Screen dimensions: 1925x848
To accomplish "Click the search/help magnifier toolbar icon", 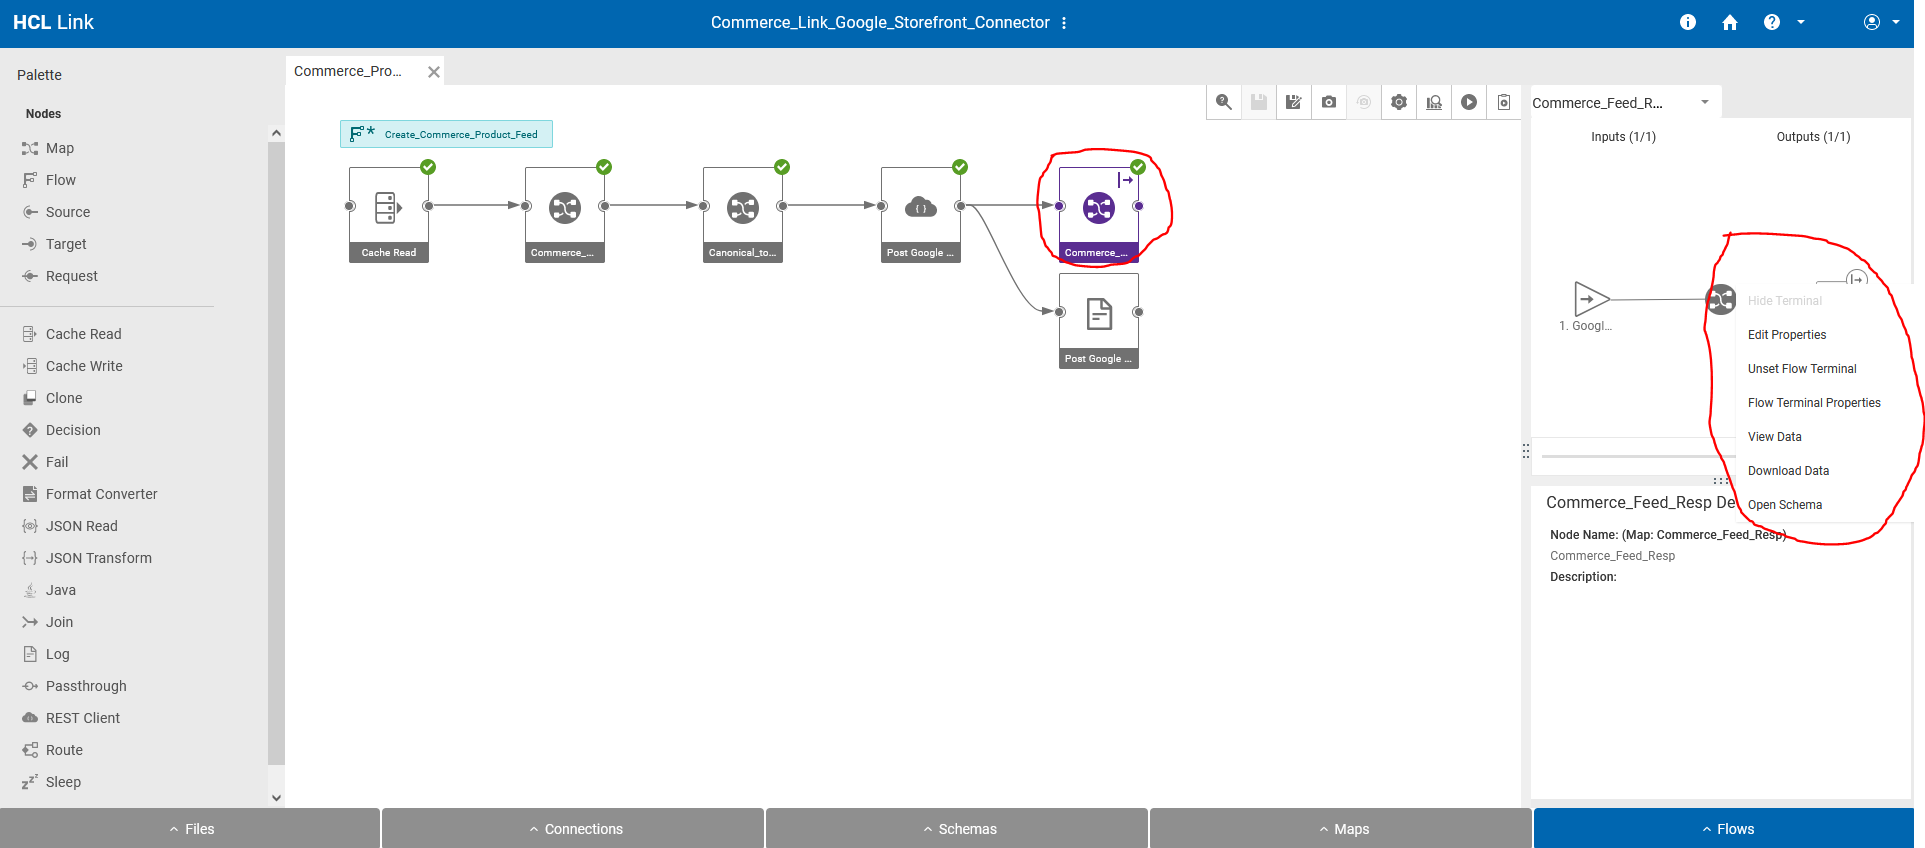I will [x=1224, y=102].
